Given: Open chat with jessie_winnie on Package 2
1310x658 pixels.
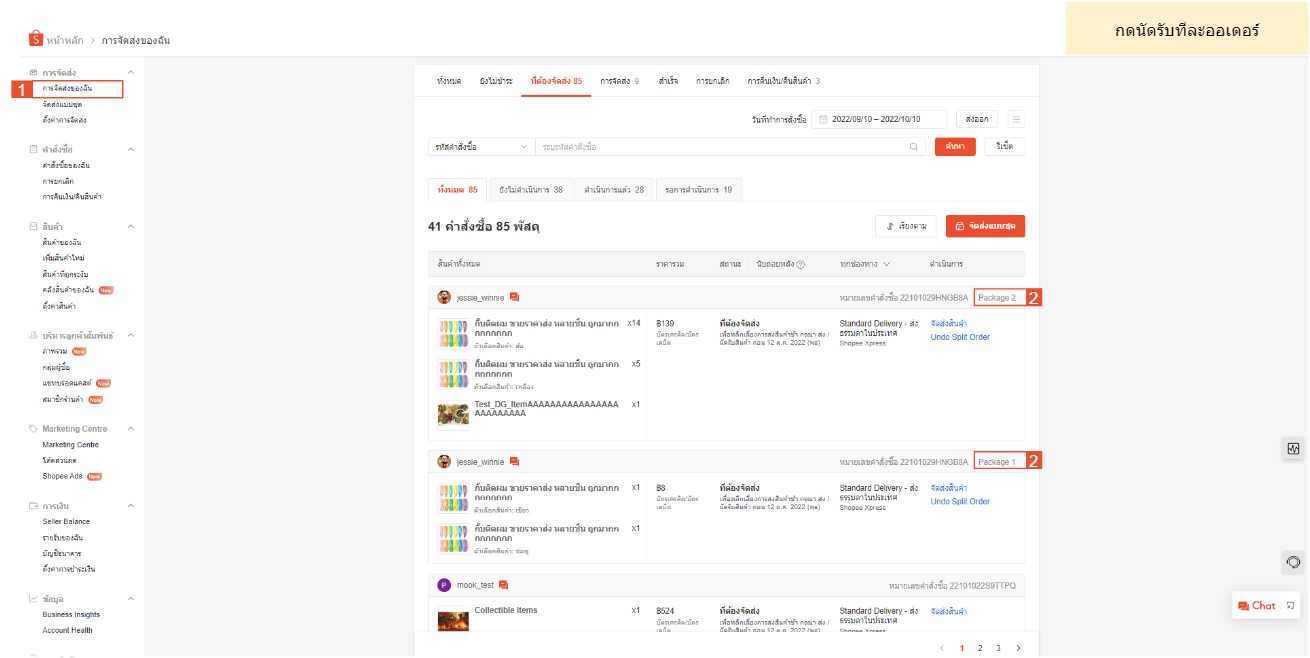Looking at the screenshot, I should (515, 297).
